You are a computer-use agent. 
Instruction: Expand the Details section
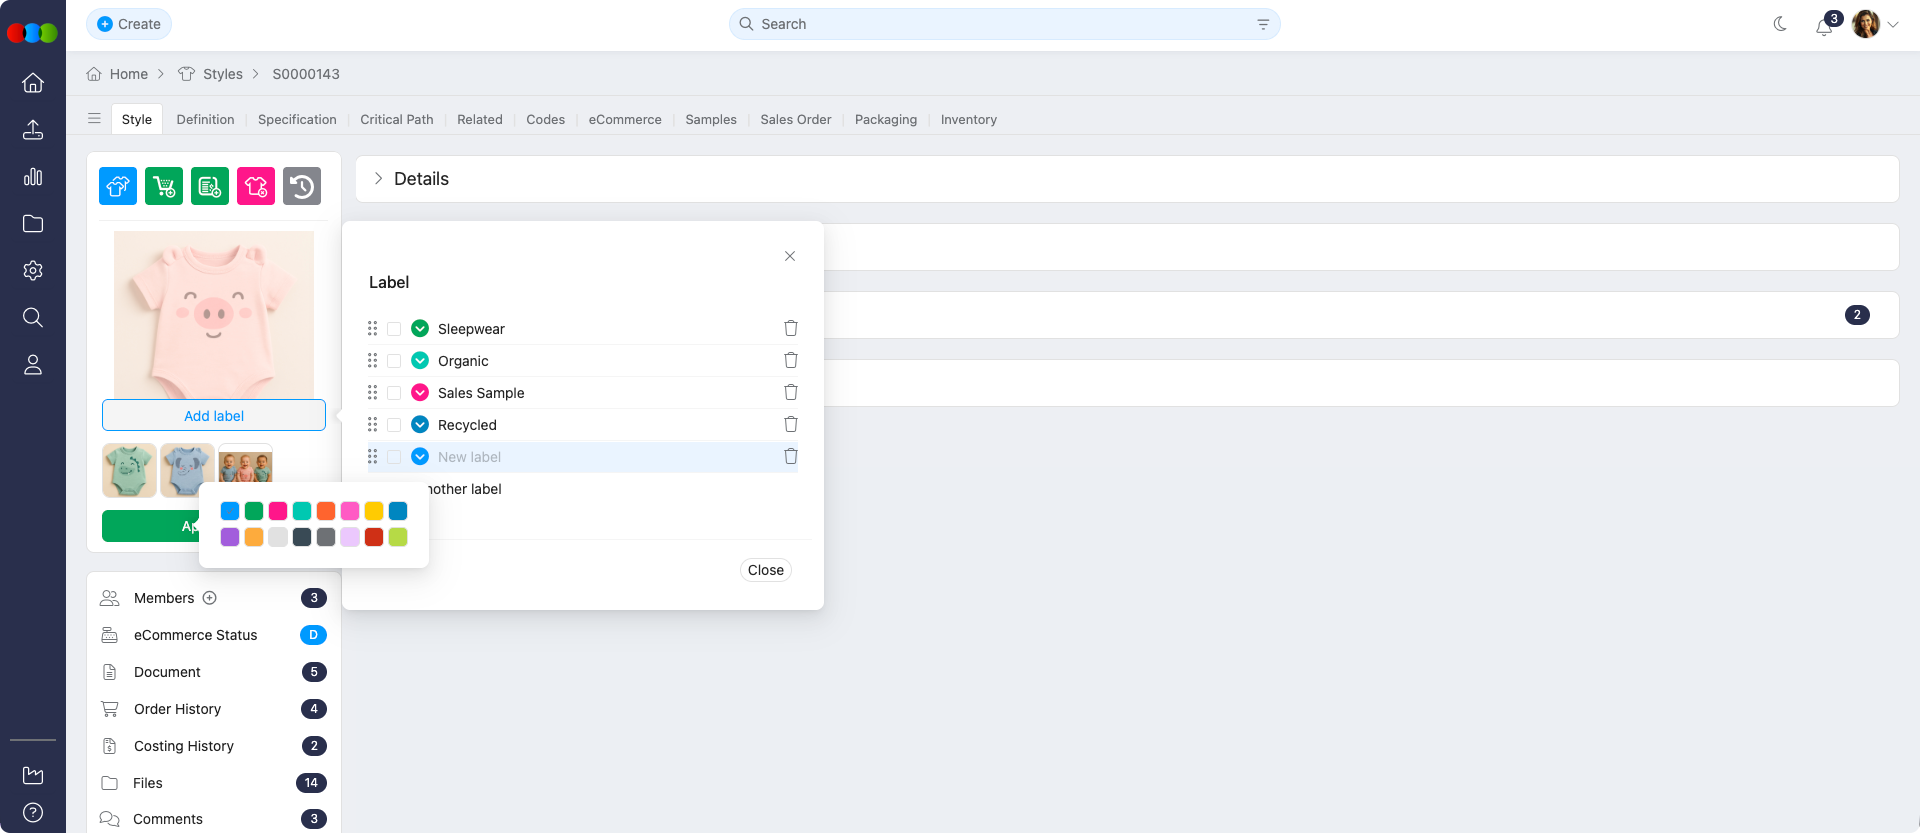click(378, 179)
